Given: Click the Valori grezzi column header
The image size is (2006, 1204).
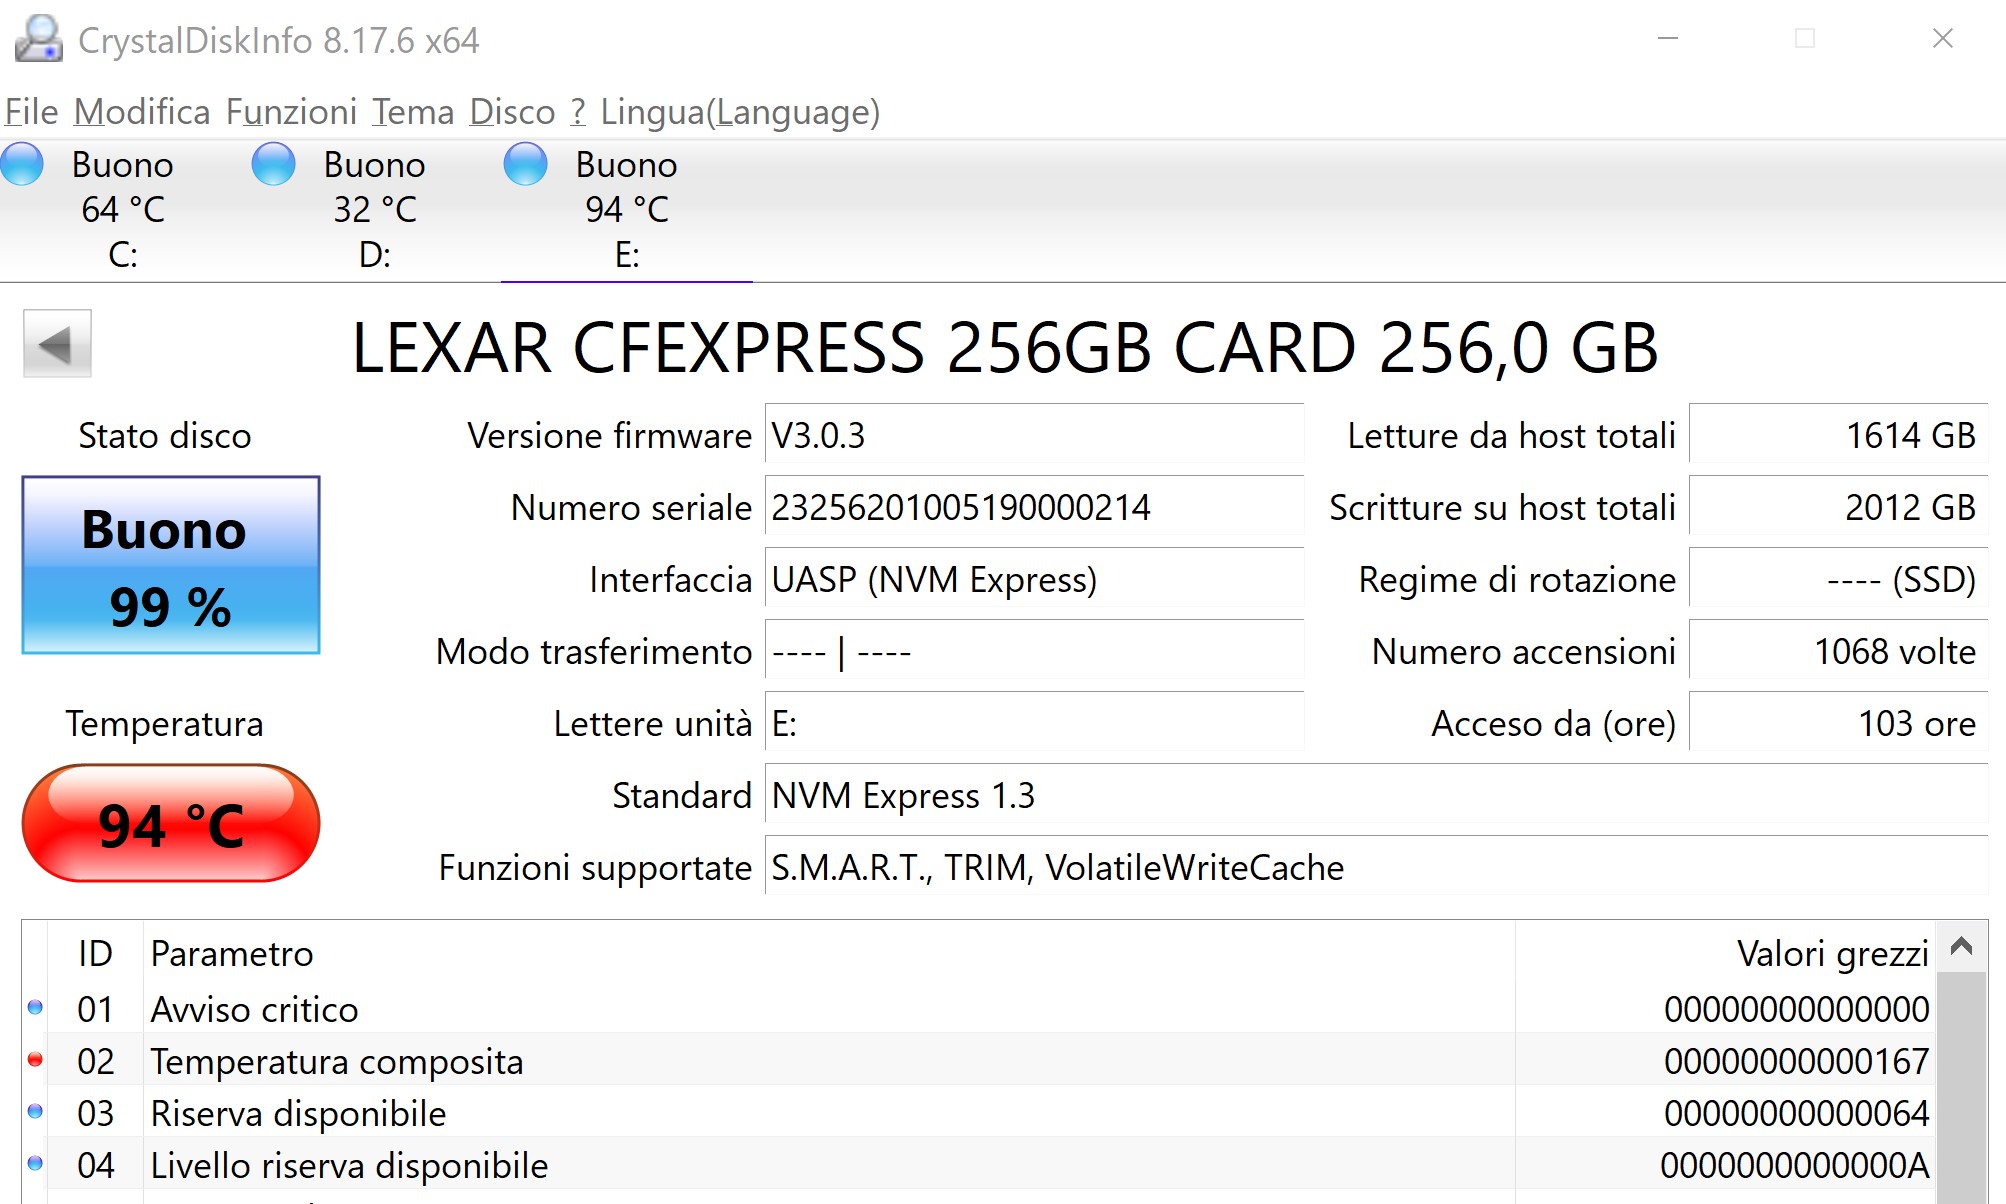Looking at the screenshot, I should 1725,953.
